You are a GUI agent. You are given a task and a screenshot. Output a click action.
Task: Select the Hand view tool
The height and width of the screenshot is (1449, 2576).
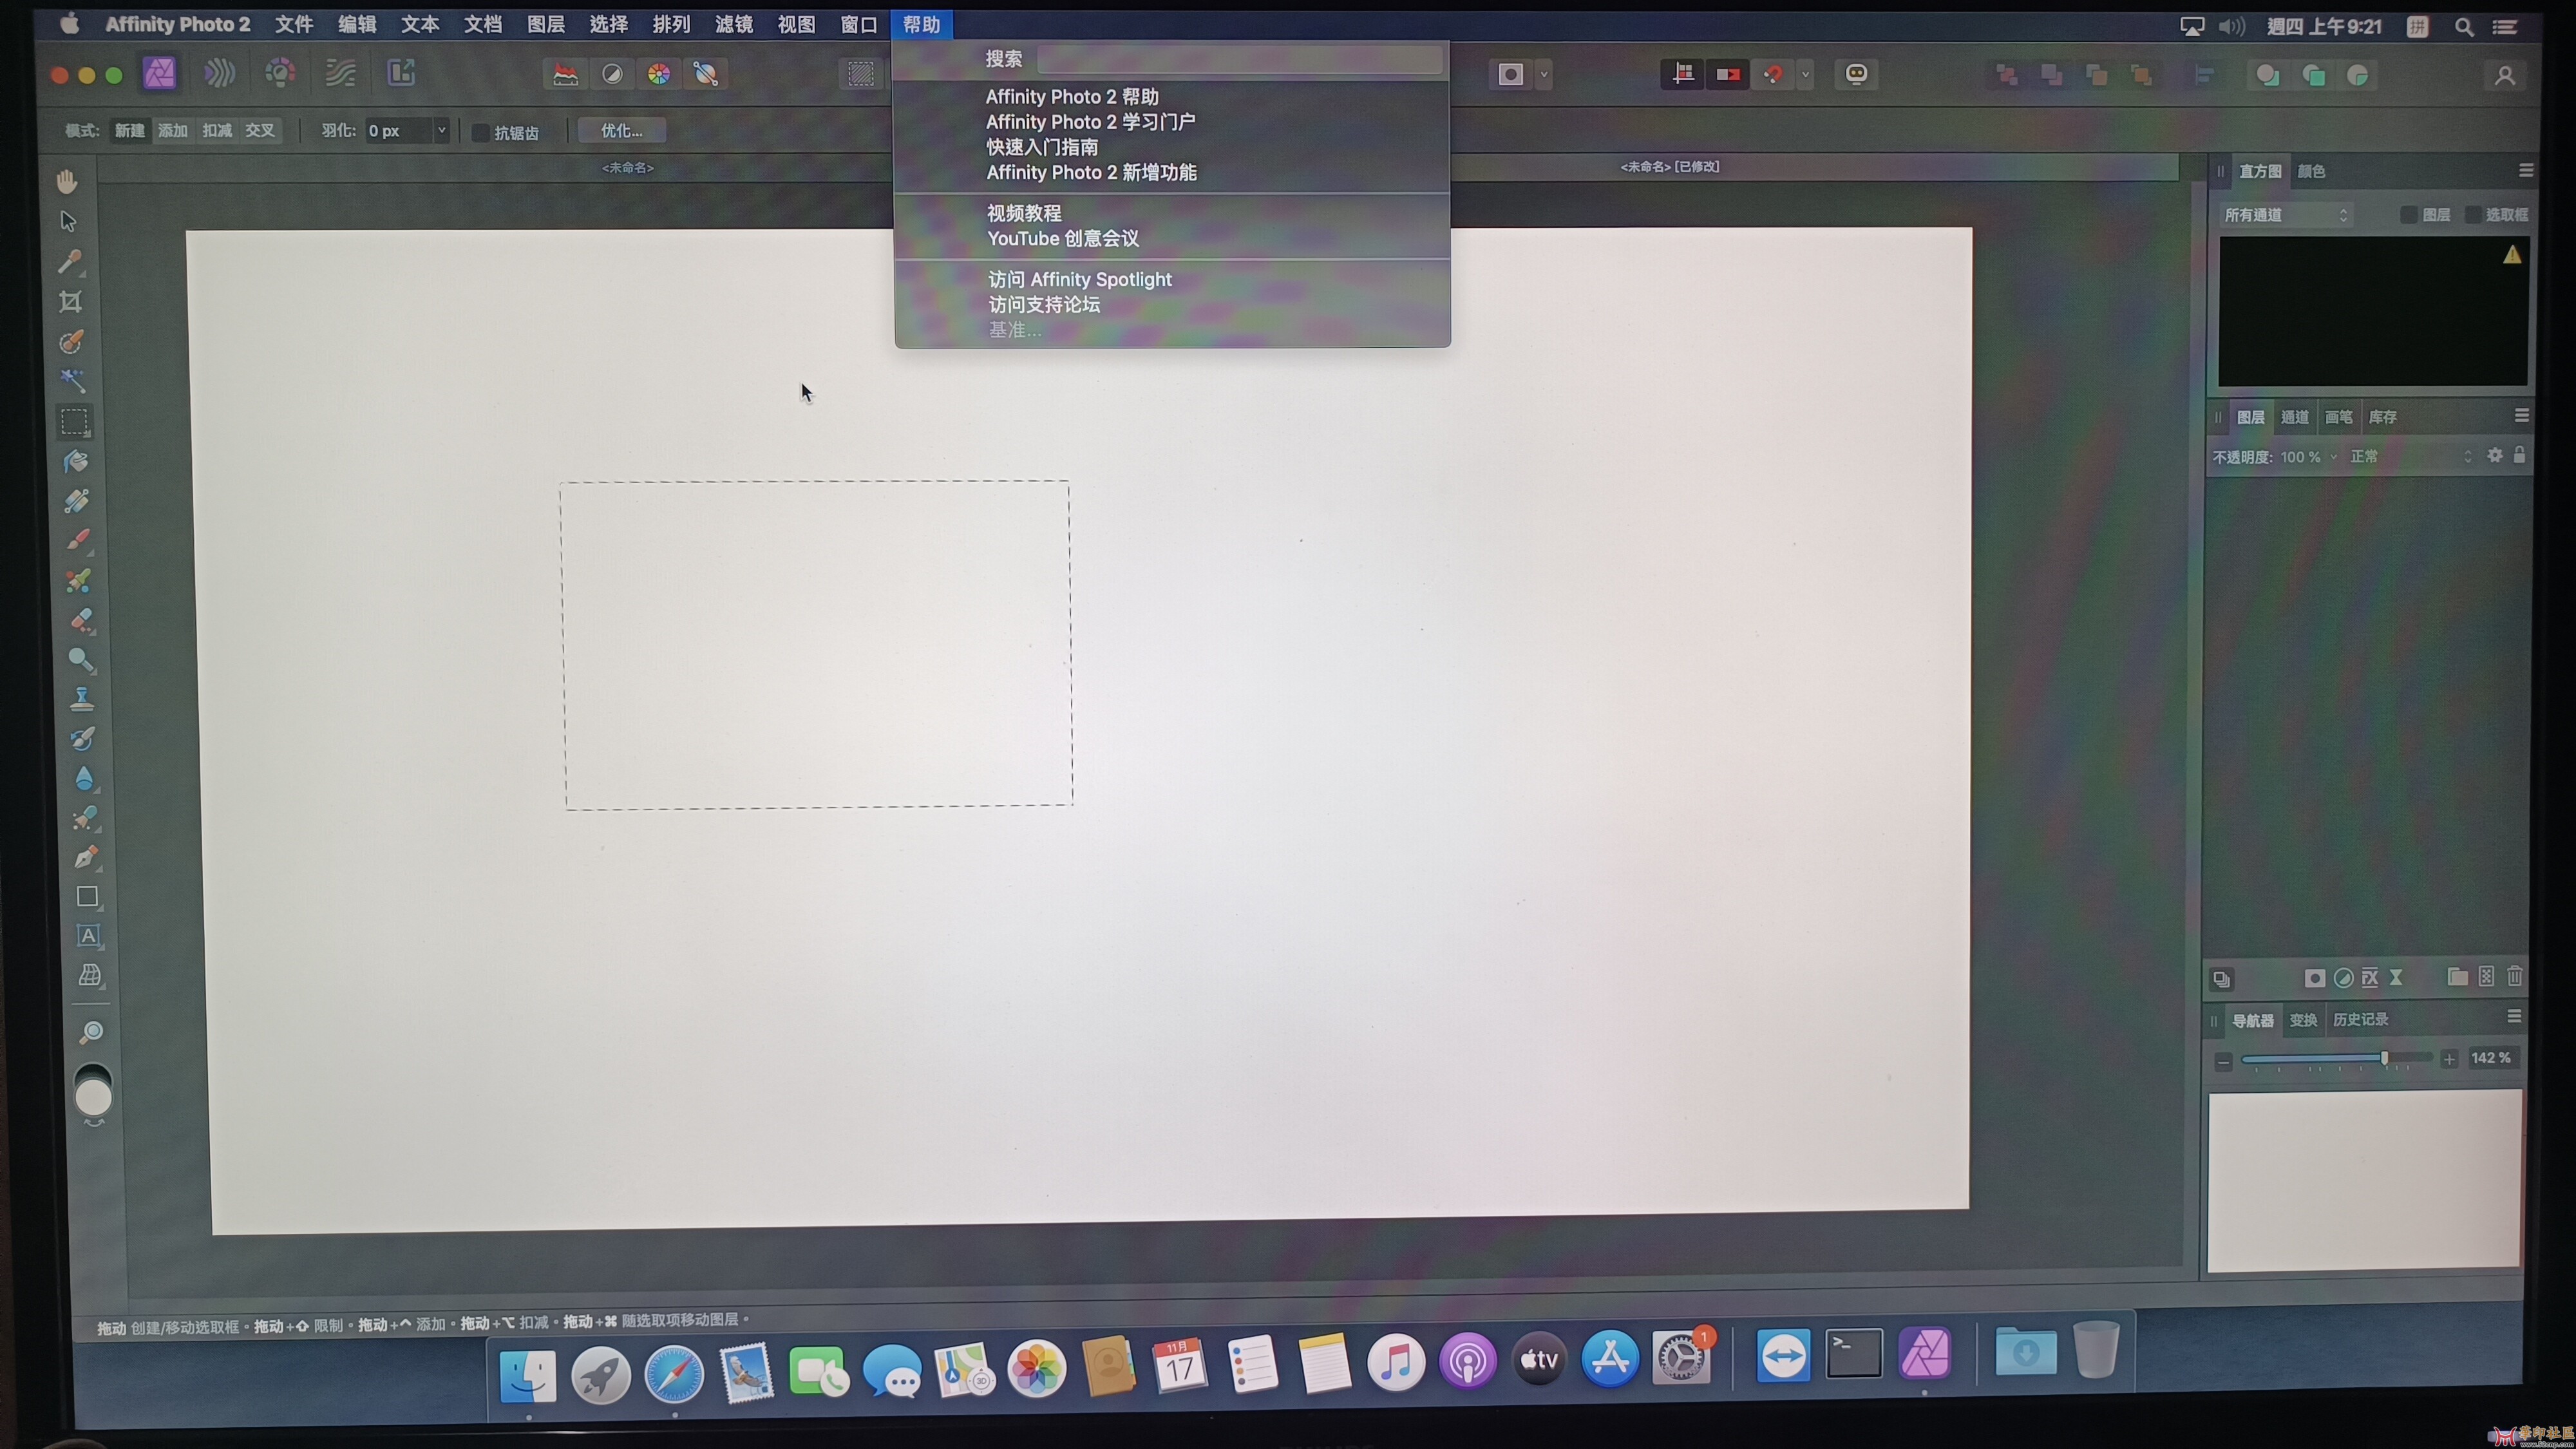coord(67,182)
